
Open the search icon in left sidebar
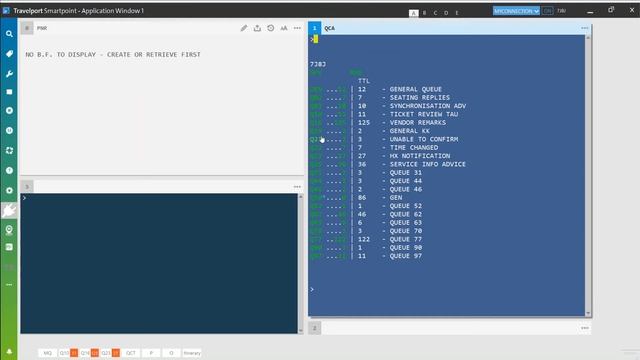click(x=9, y=34)
